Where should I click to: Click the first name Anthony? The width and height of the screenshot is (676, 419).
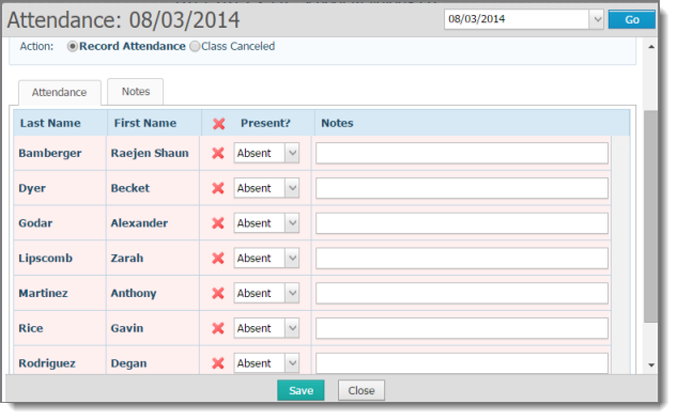point(133,294)
